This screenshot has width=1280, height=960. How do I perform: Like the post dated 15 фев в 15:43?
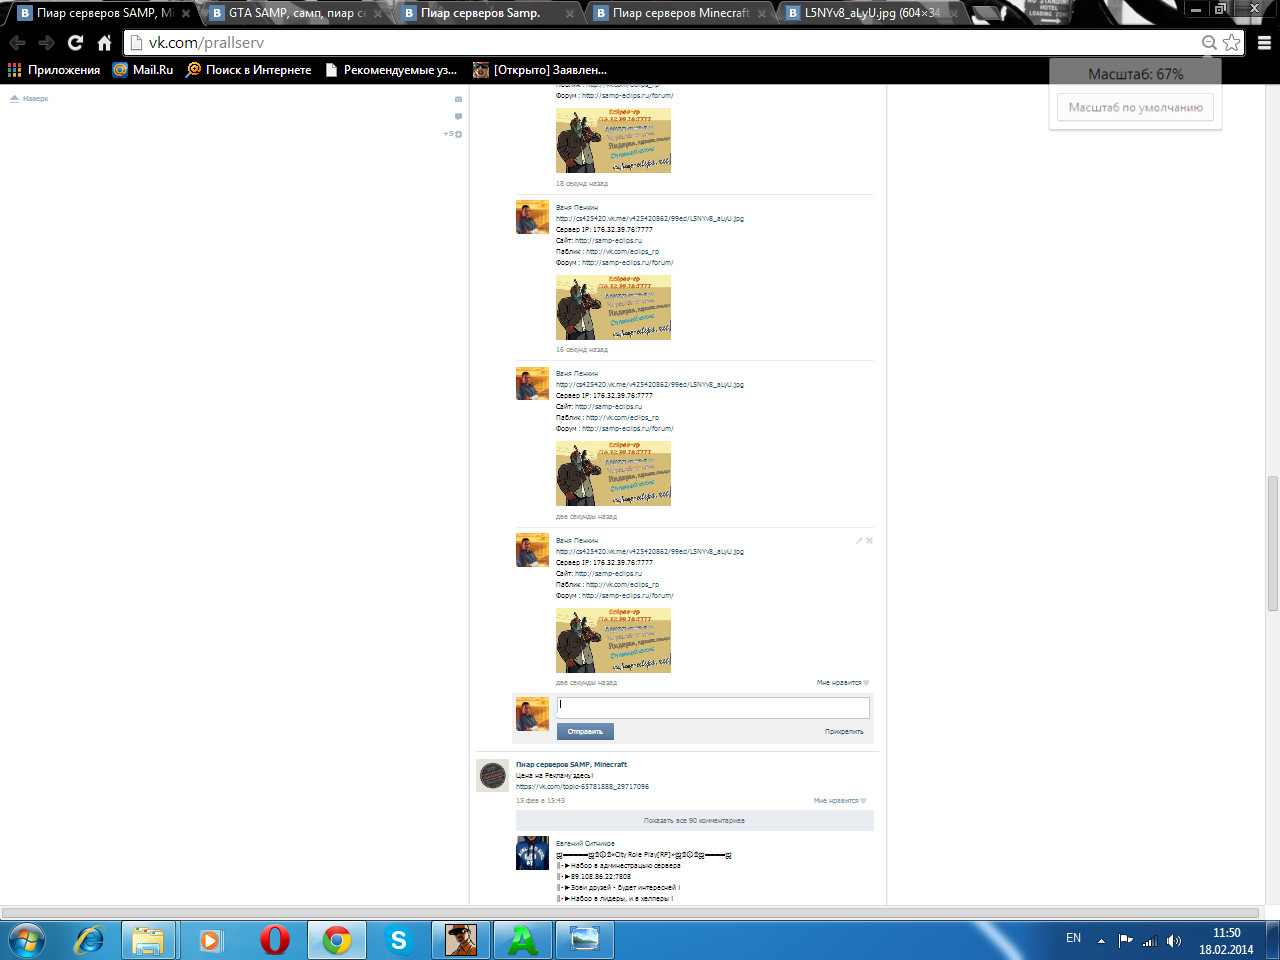841,801
